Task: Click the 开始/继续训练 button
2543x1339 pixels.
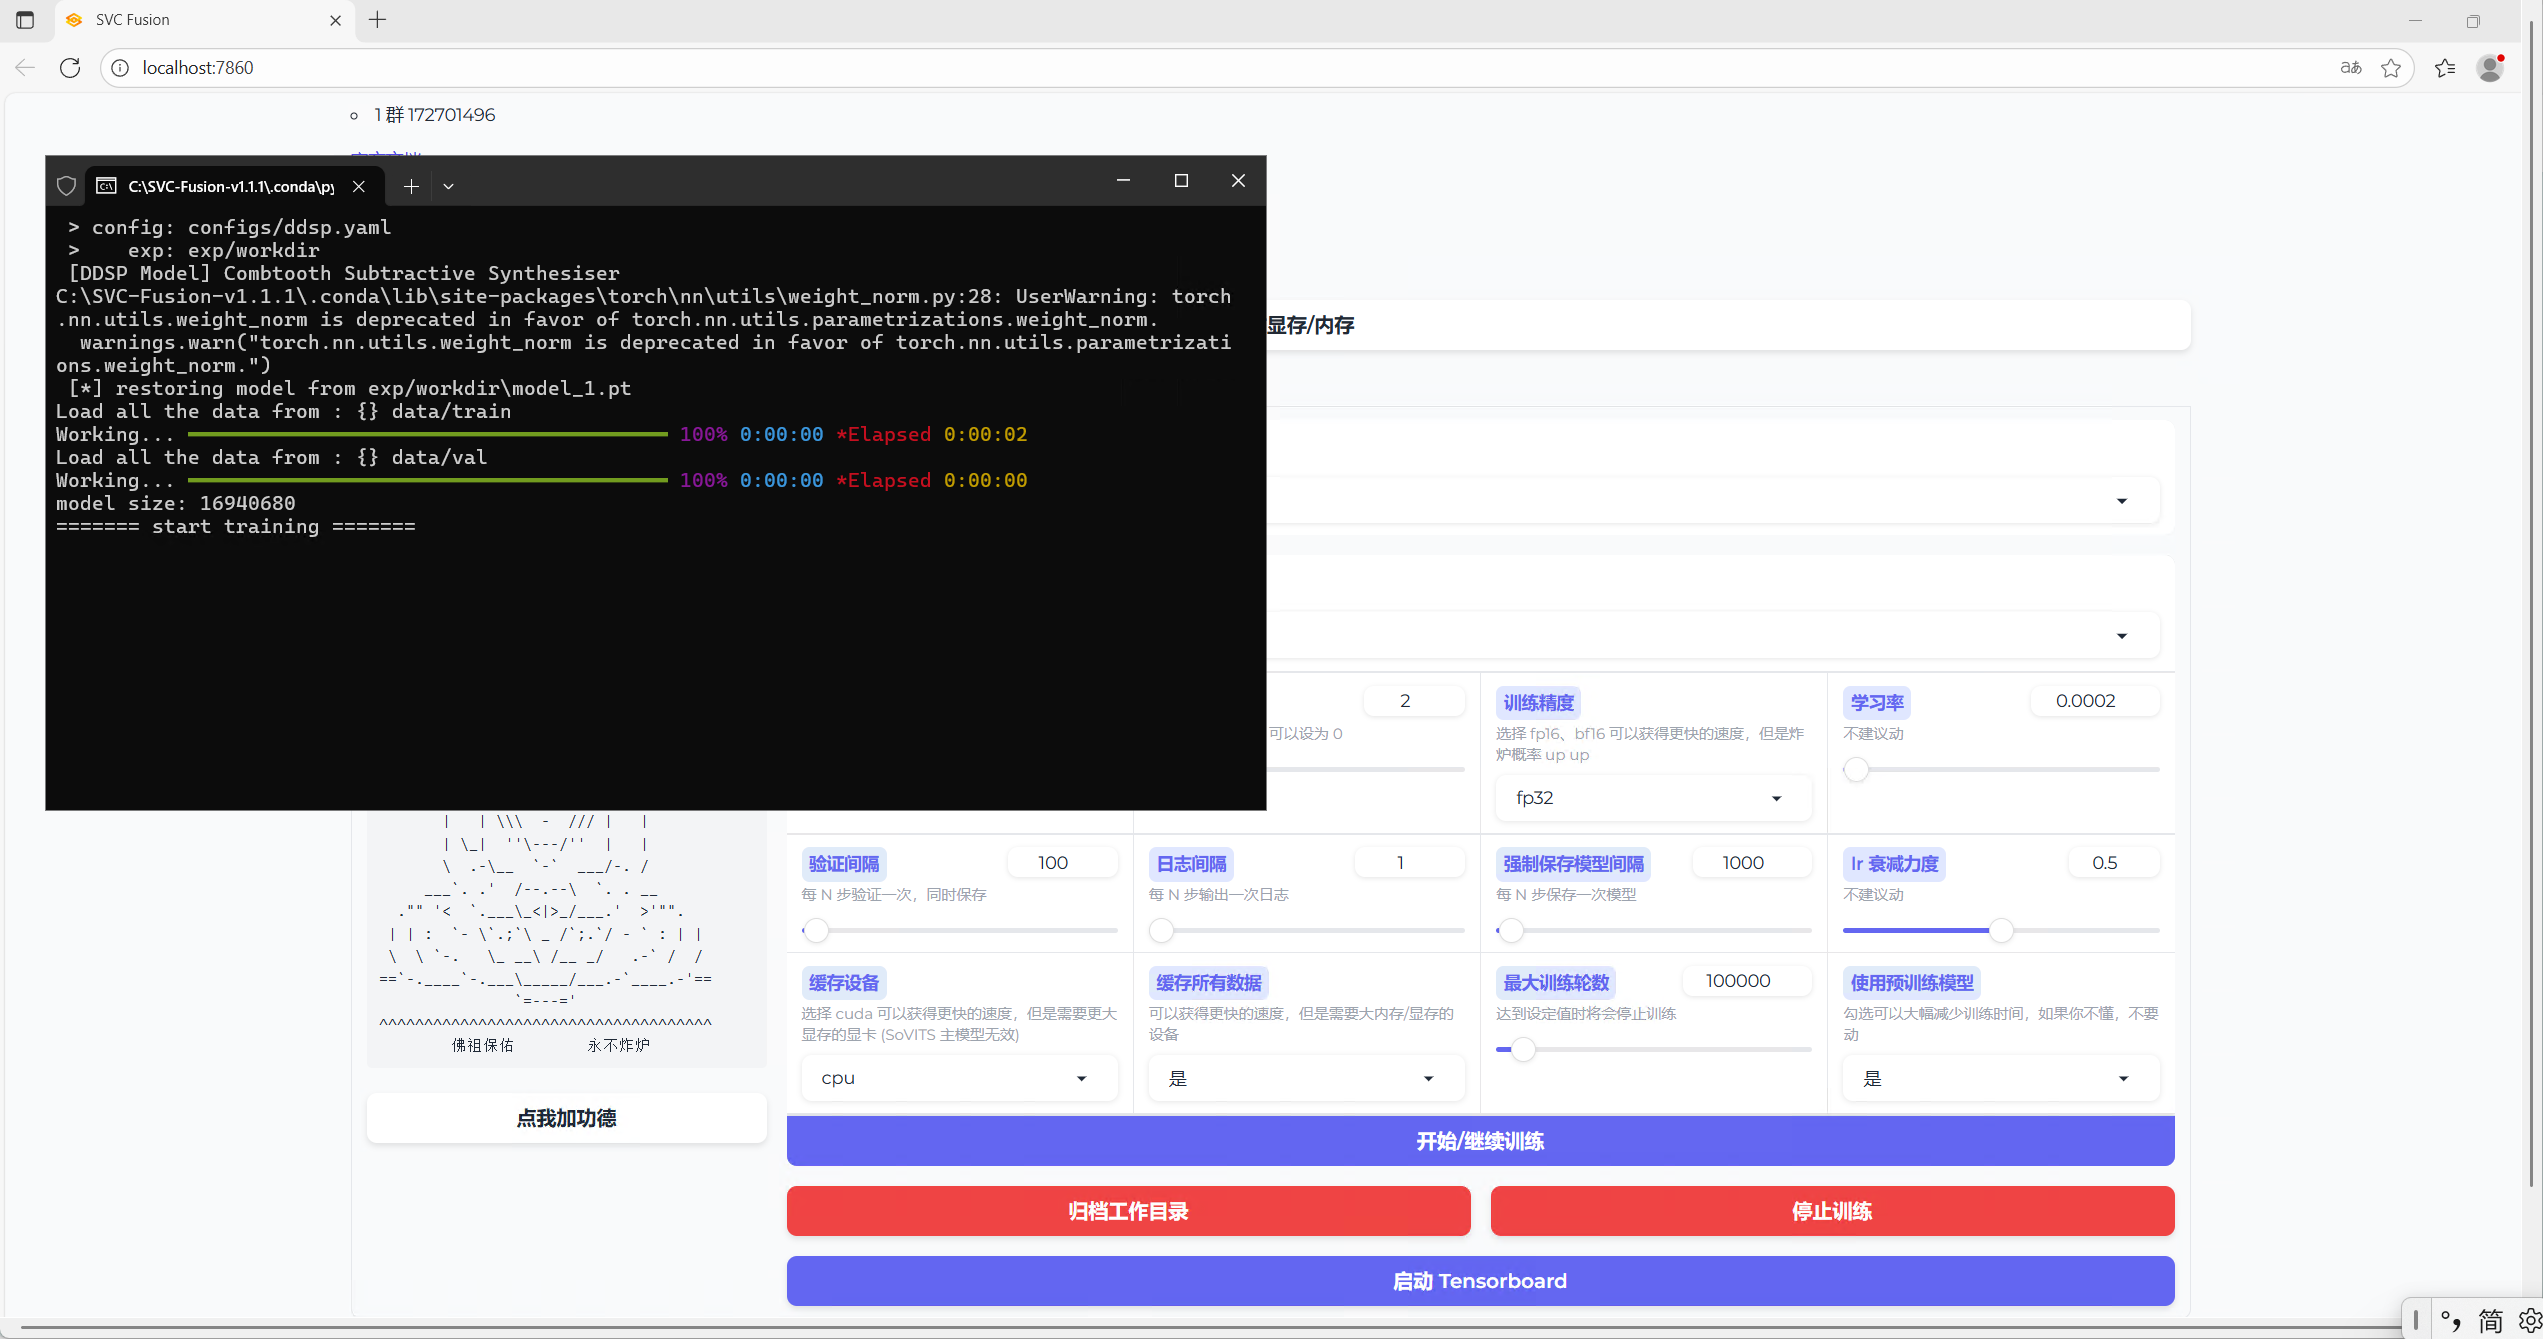Action: coord(1480,1141)
